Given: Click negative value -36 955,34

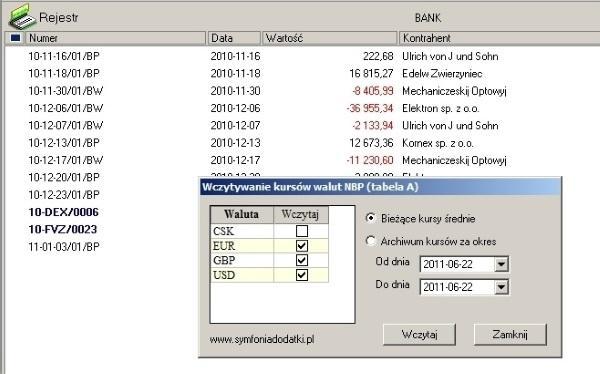Looking at the screenshot, I should point(370,108).
